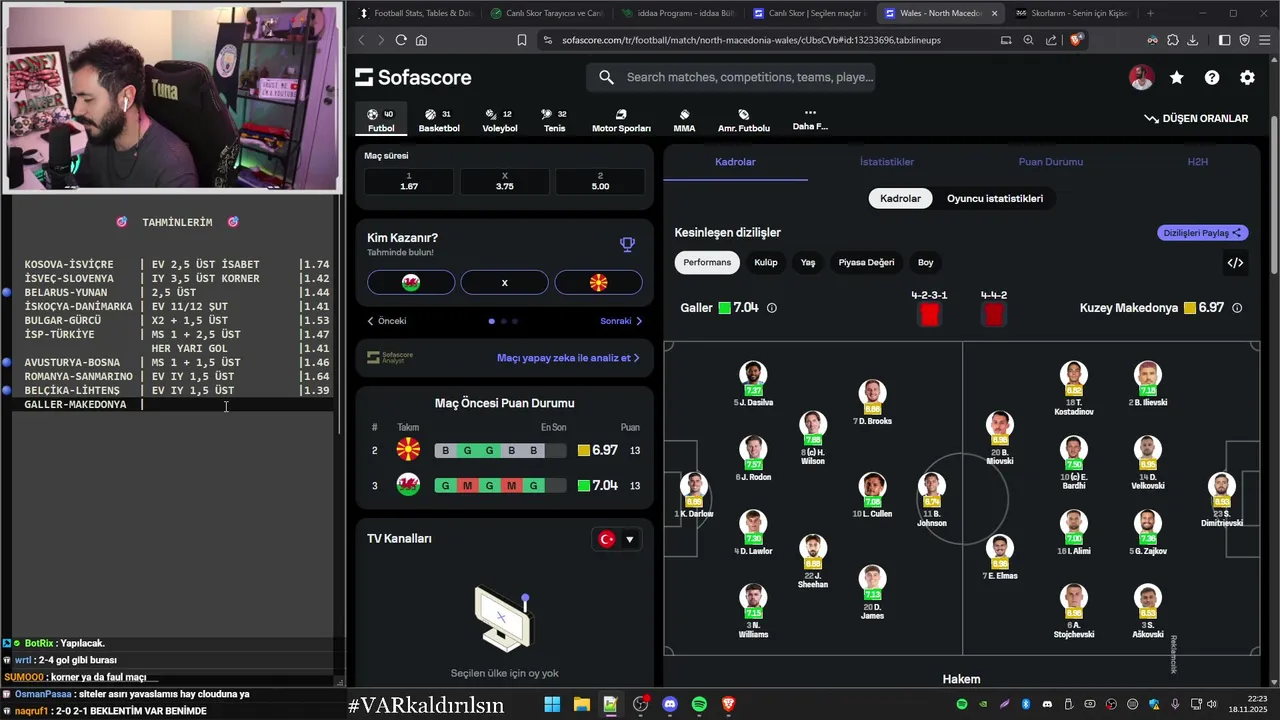The image size is (1280, 720).
Task: Select the Performans filter chip
Action: tap(708, 263)
